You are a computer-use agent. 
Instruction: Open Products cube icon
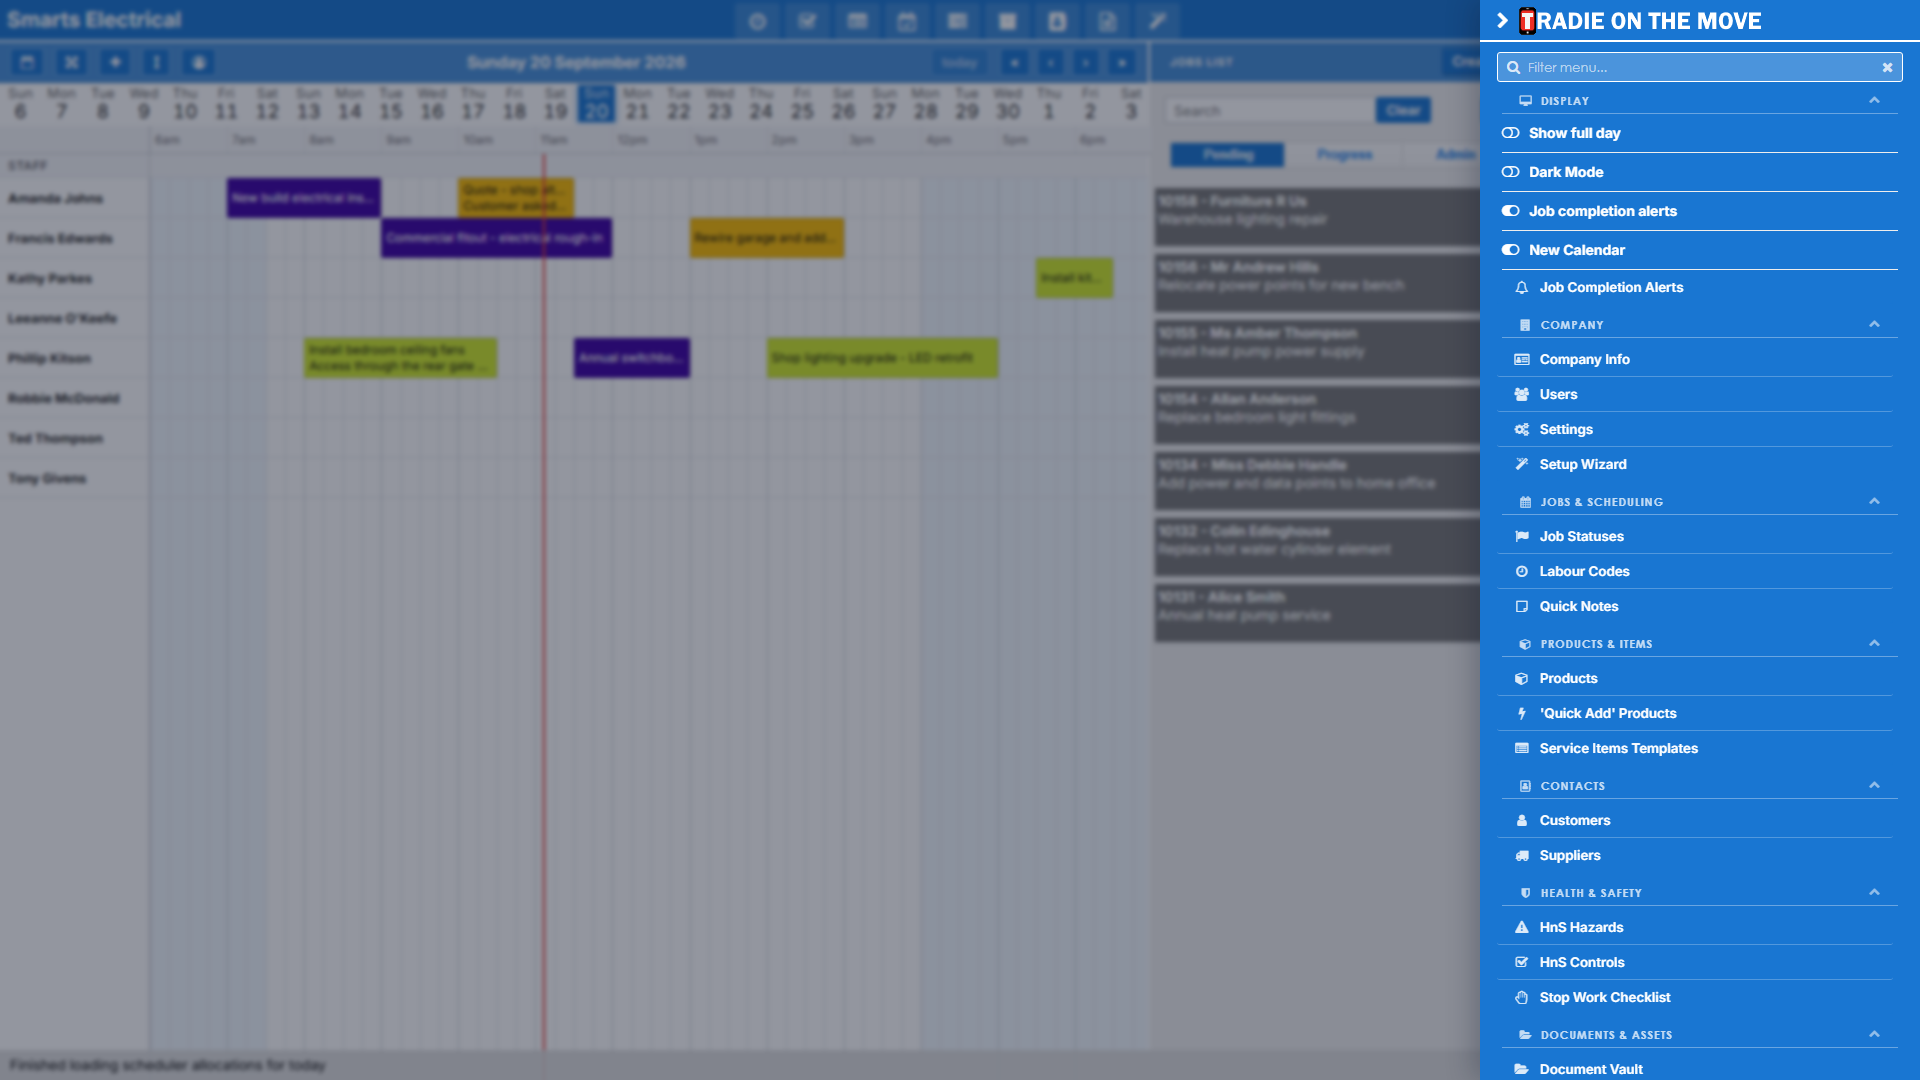[1522, 678]
